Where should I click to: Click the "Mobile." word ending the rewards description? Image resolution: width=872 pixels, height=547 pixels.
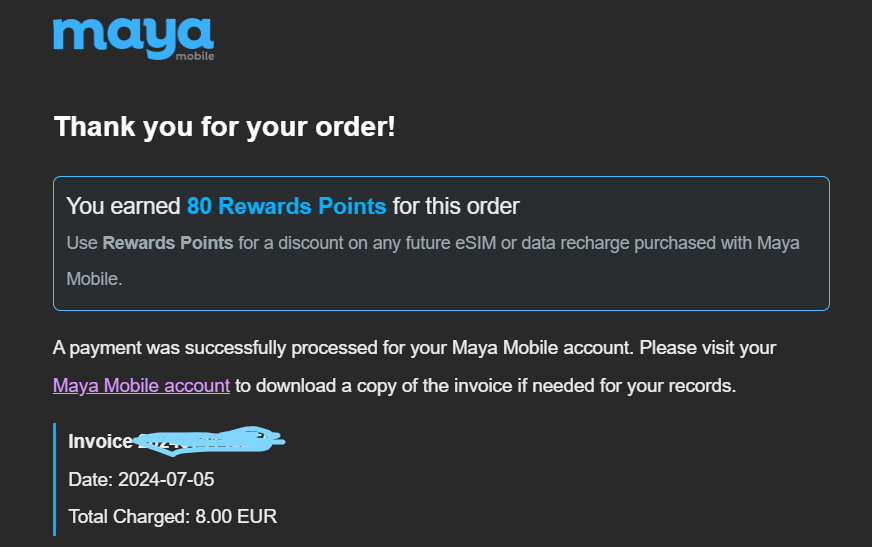click(x=94, y=279)
